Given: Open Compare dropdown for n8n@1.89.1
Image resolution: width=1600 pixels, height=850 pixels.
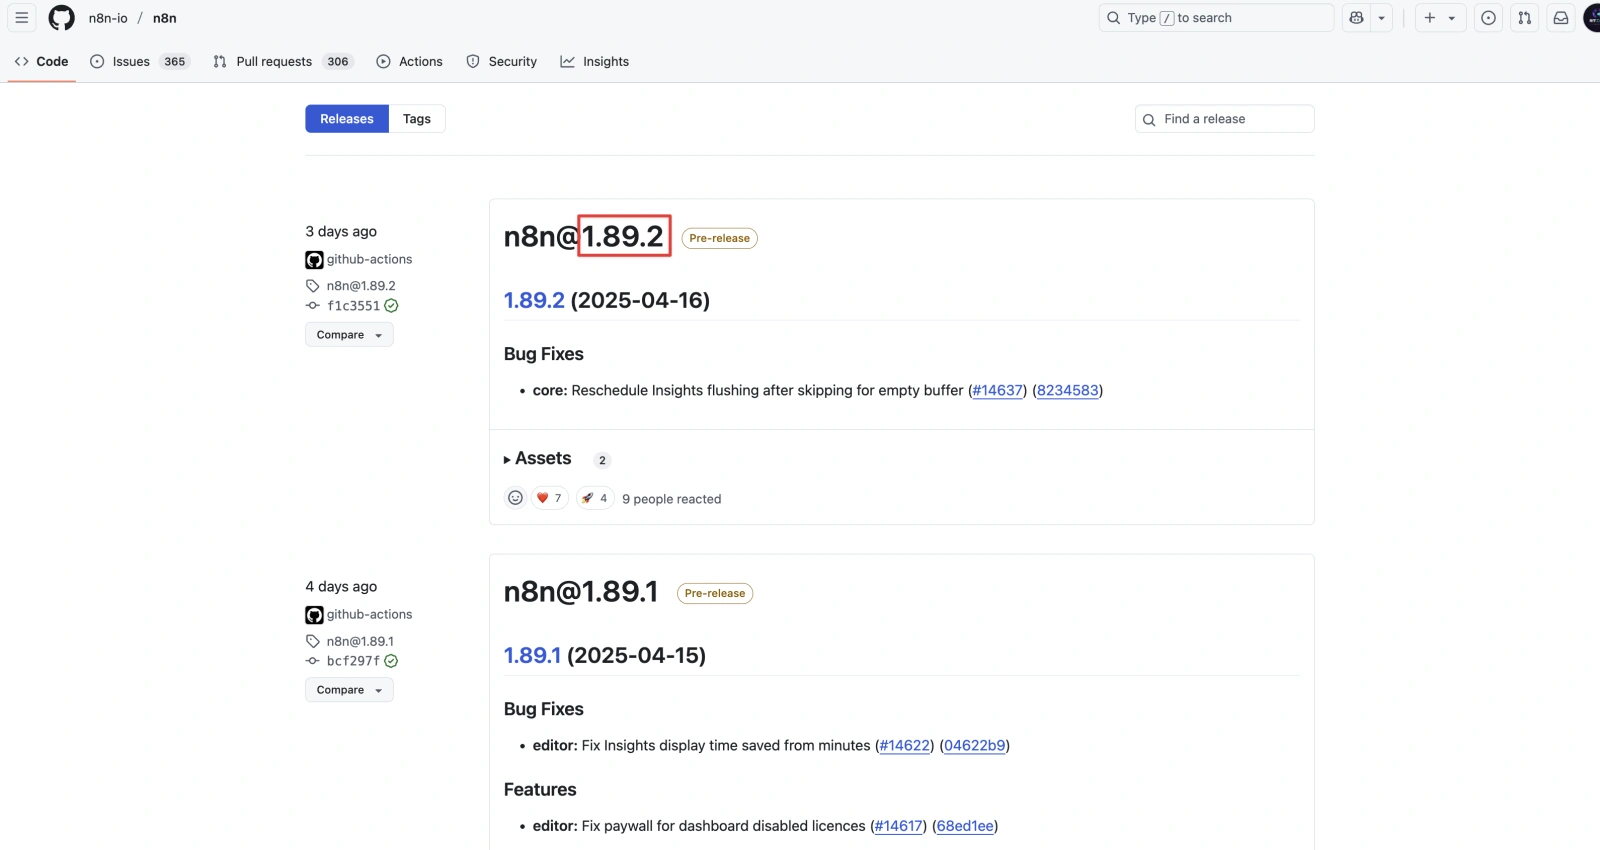Looking at the screenshot, I should (349, 690).
